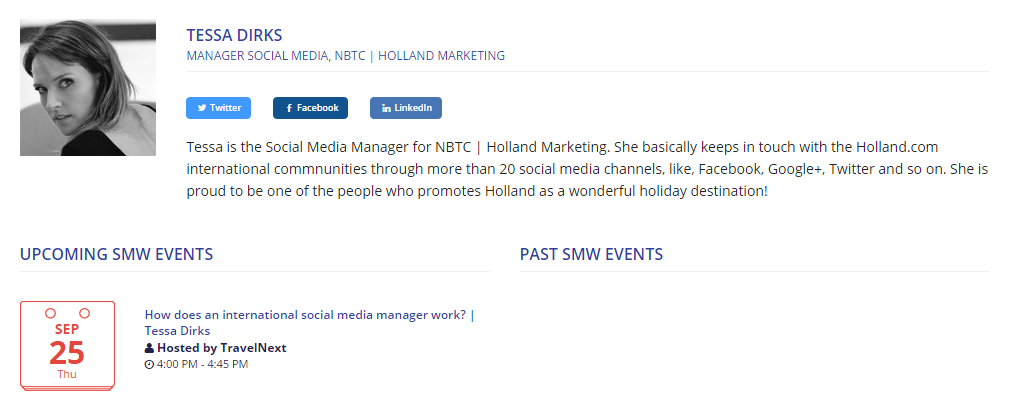Click Tessa Dirks black-and-white profile photo

(88, 88)
